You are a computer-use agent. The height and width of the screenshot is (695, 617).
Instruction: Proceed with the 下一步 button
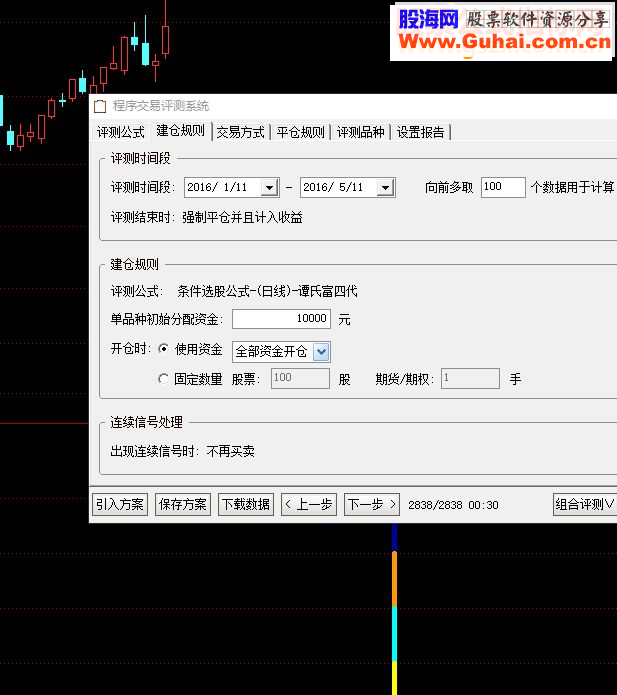point(372,504)
